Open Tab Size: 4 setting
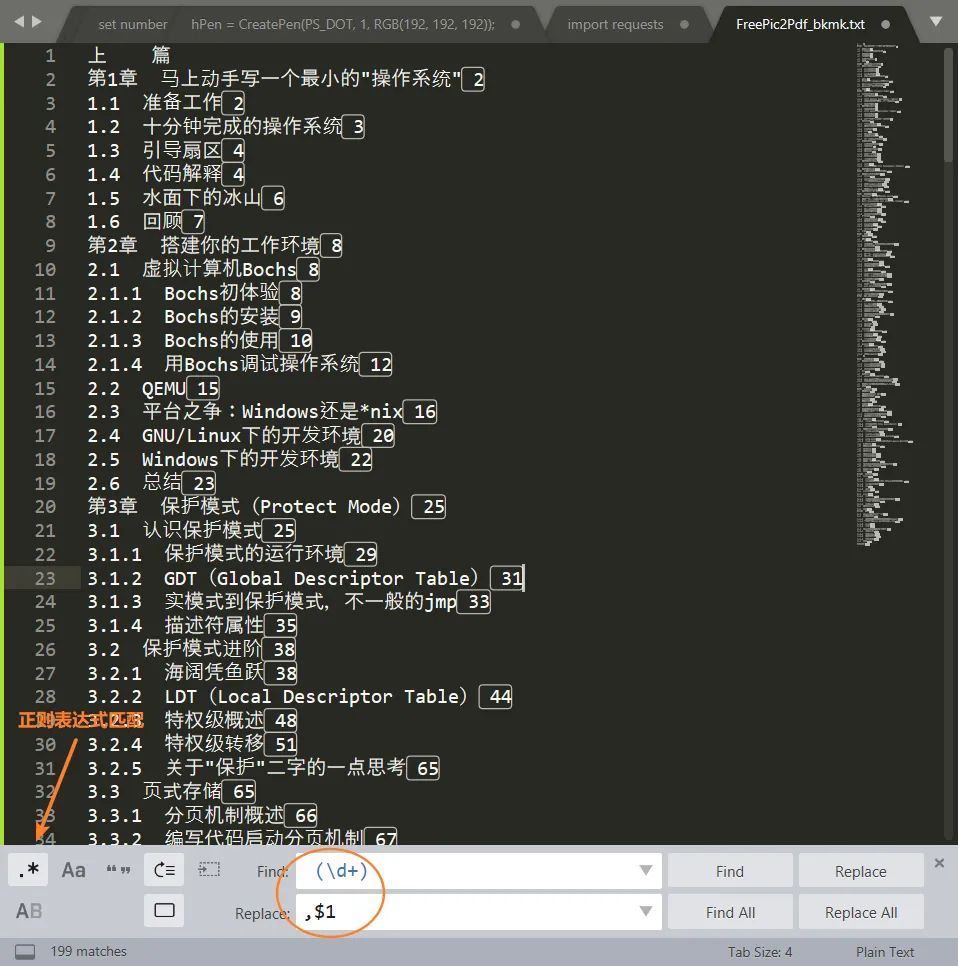Image resolution: width=958 pixels, height=966 pixels. (759, 952)
